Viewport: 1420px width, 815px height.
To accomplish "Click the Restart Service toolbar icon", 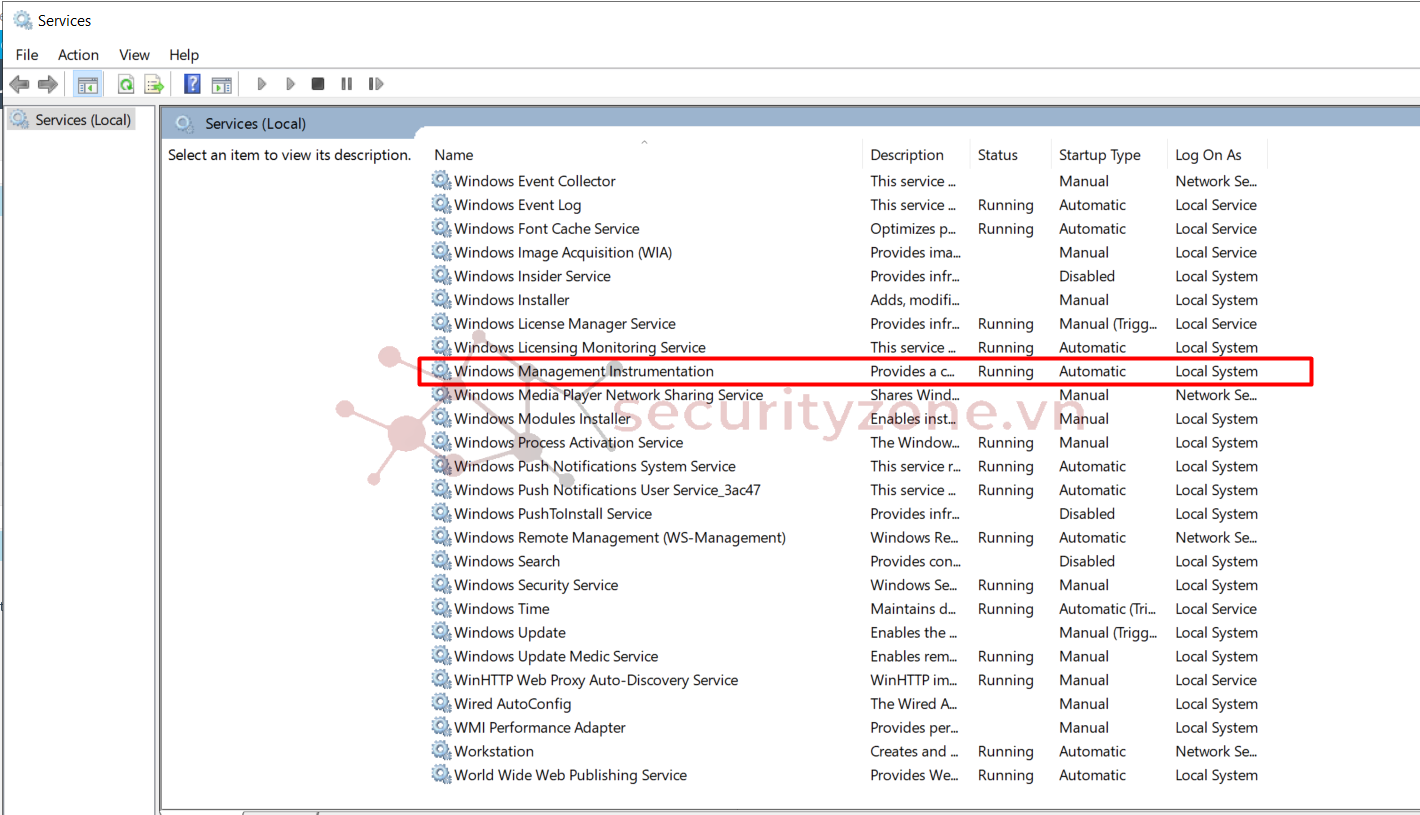I will click(x=376, y=84).
